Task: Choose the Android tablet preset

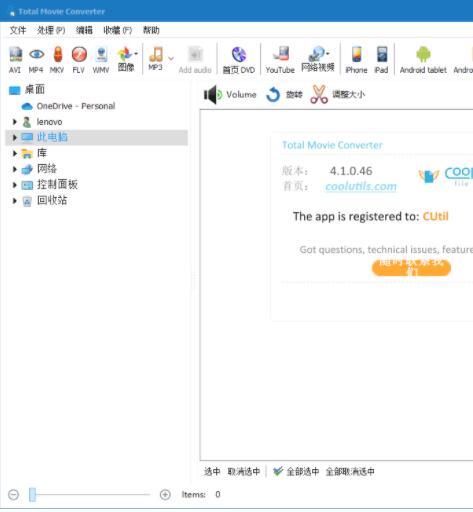Action: [x=423, y=60]
